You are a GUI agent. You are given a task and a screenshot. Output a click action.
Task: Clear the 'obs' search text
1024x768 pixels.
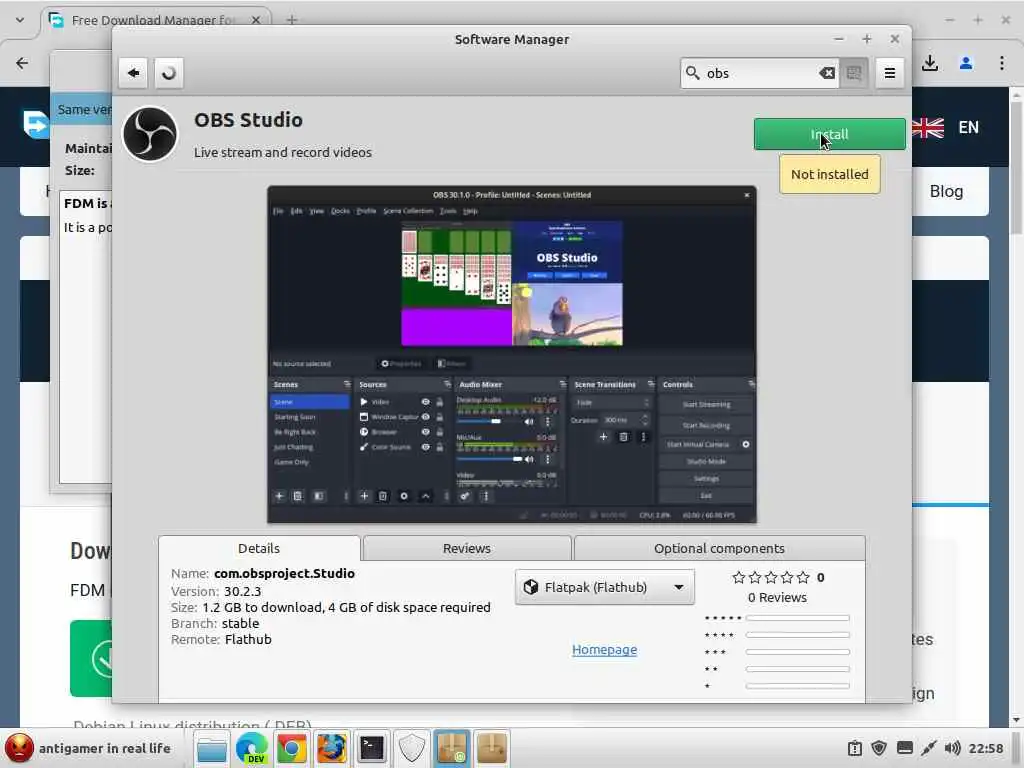[x=827, y=72]
